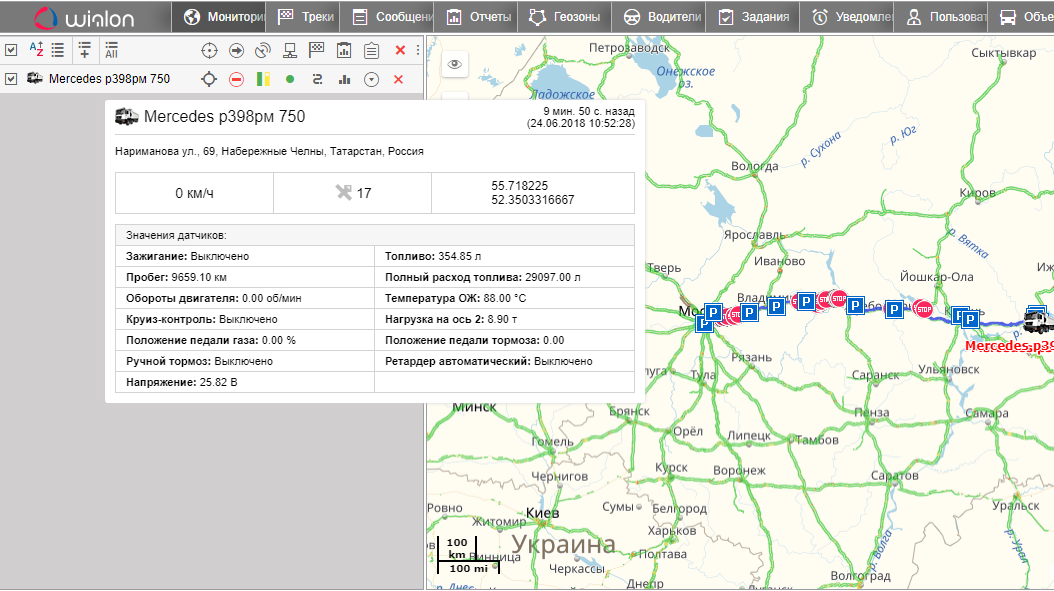Image resolution: width=1054 pixels, height=591 pixels.
Task: Uncheck the Mercedes p398рм 750 checkbox
Action: 11,79
